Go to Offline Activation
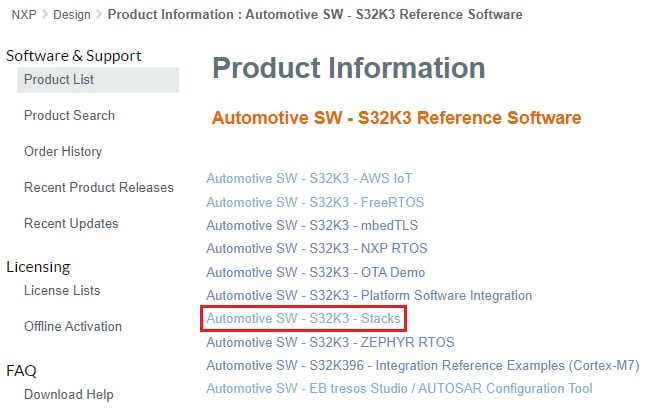Viewport: 654px width, 411px height. click(x=72, y=327)
